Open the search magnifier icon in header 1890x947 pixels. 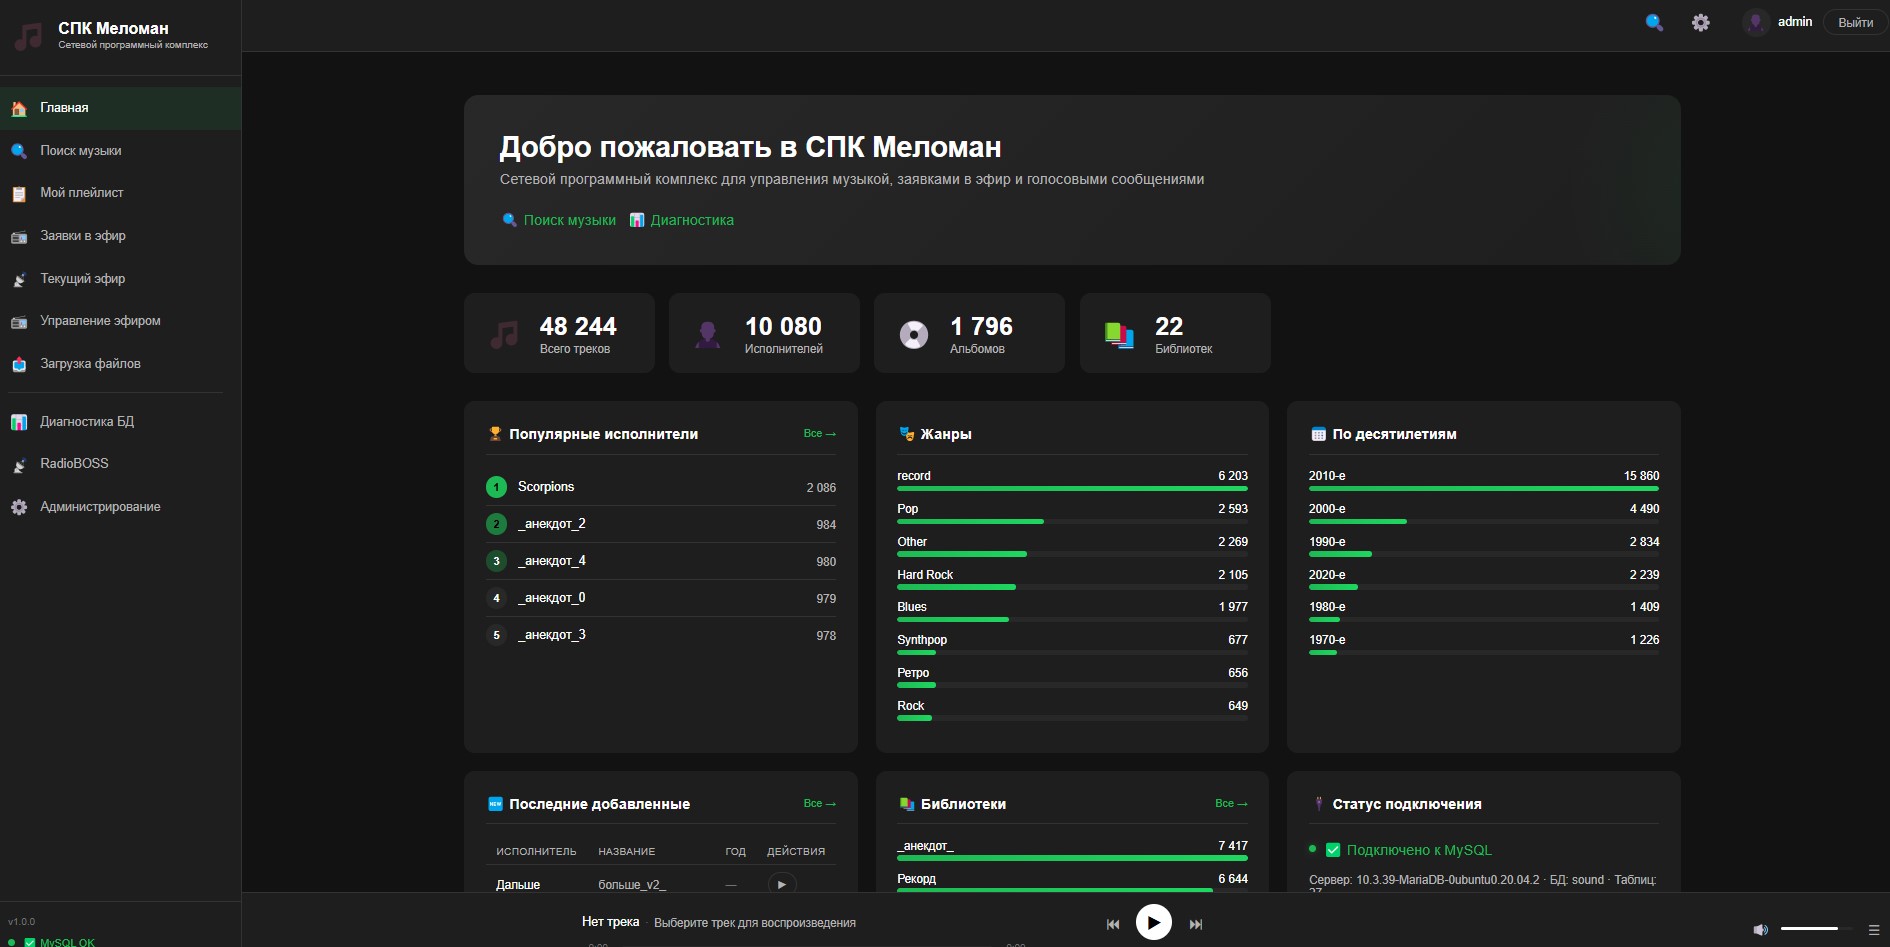click(1655, 22)
